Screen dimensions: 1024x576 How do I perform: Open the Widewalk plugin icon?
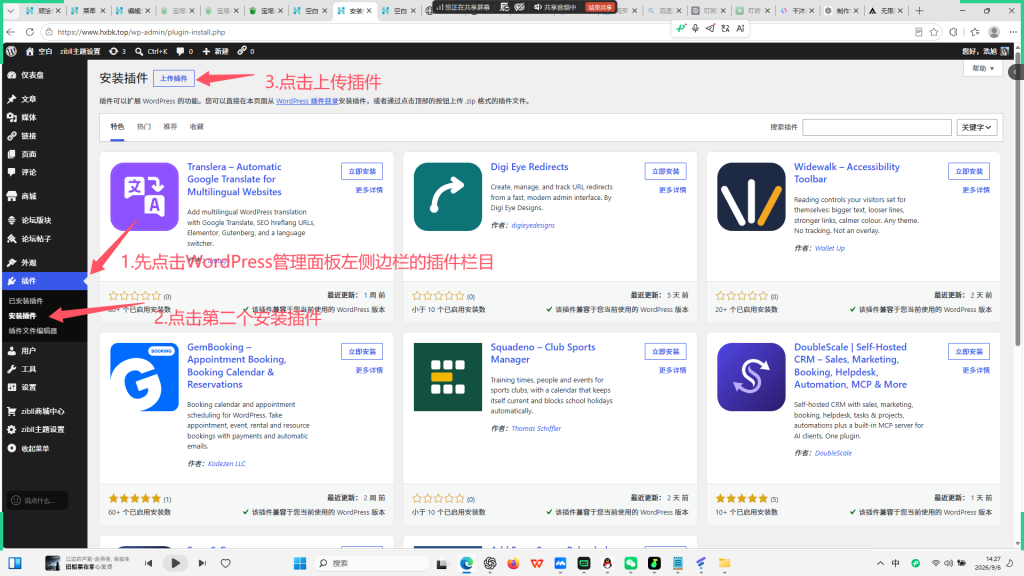coord(751,197)
